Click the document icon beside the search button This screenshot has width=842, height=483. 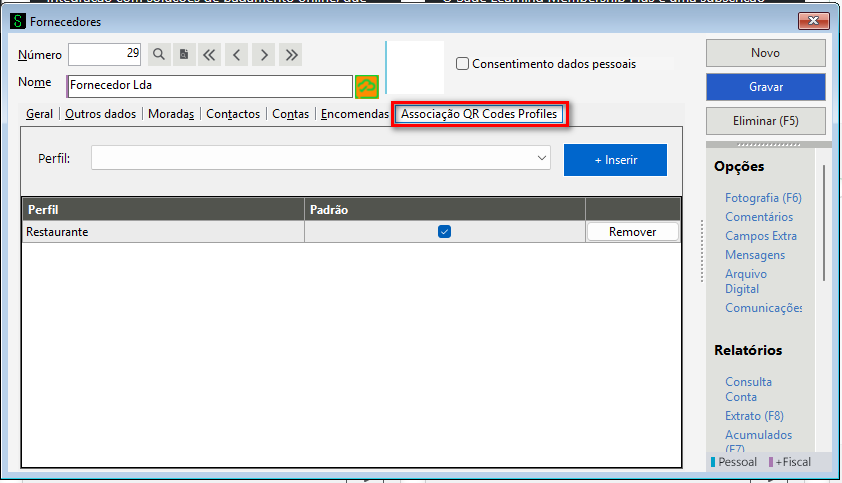pyautogui.click(x=185, y=55)
